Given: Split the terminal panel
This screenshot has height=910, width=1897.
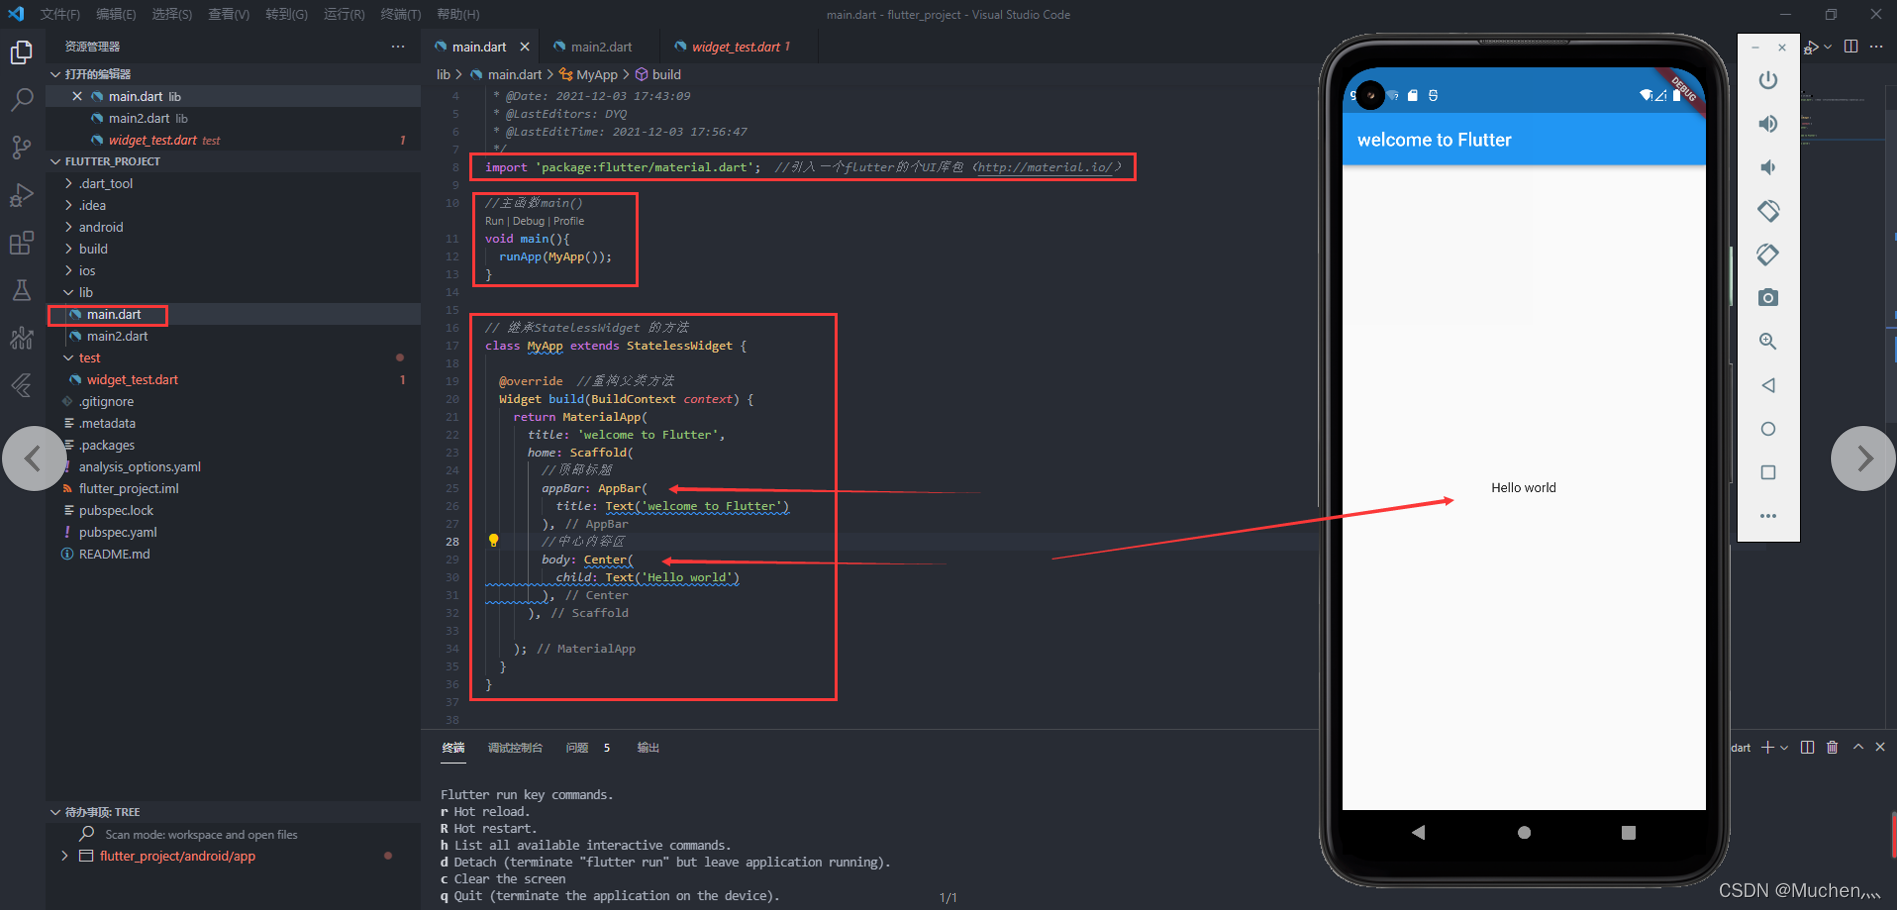Looking at the screenshot, I should [x=1807, y=747].
